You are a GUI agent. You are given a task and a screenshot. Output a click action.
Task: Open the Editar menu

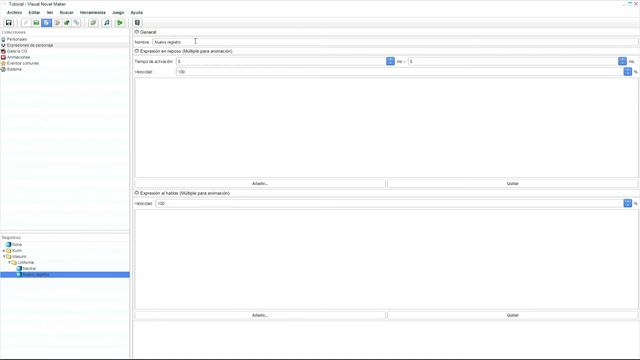click(34, 13)
